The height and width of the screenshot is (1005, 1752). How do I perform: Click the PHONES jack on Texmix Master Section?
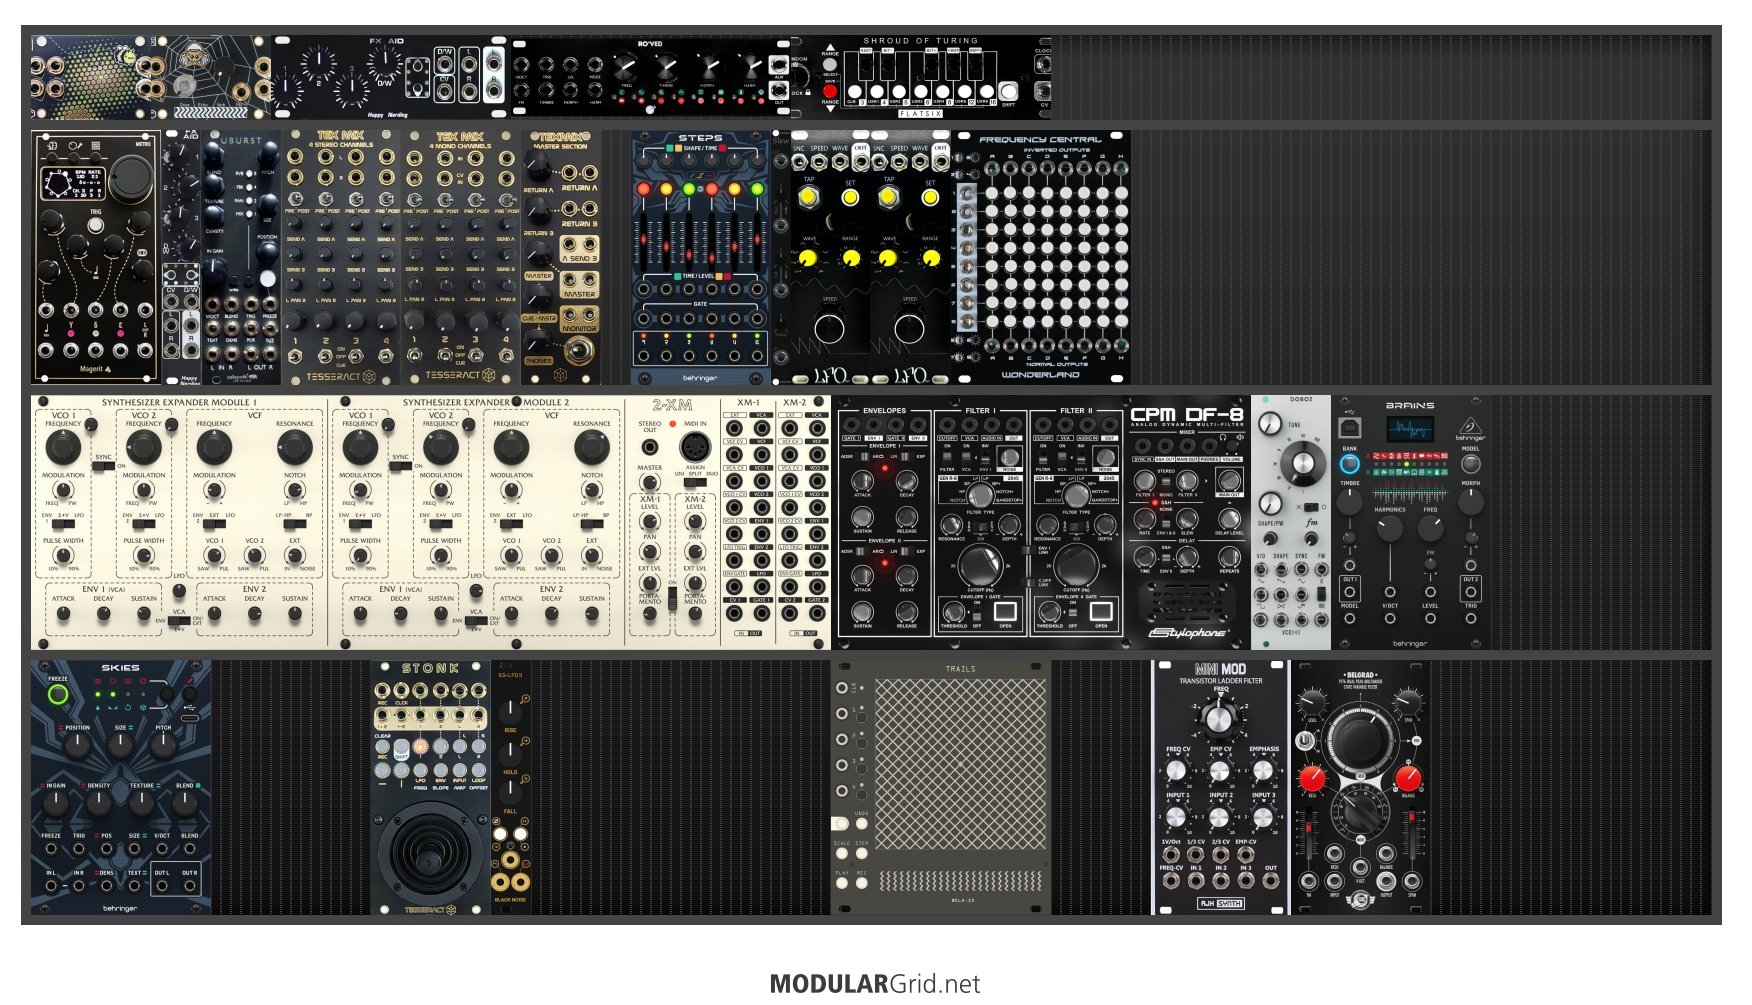pos(578,352)
